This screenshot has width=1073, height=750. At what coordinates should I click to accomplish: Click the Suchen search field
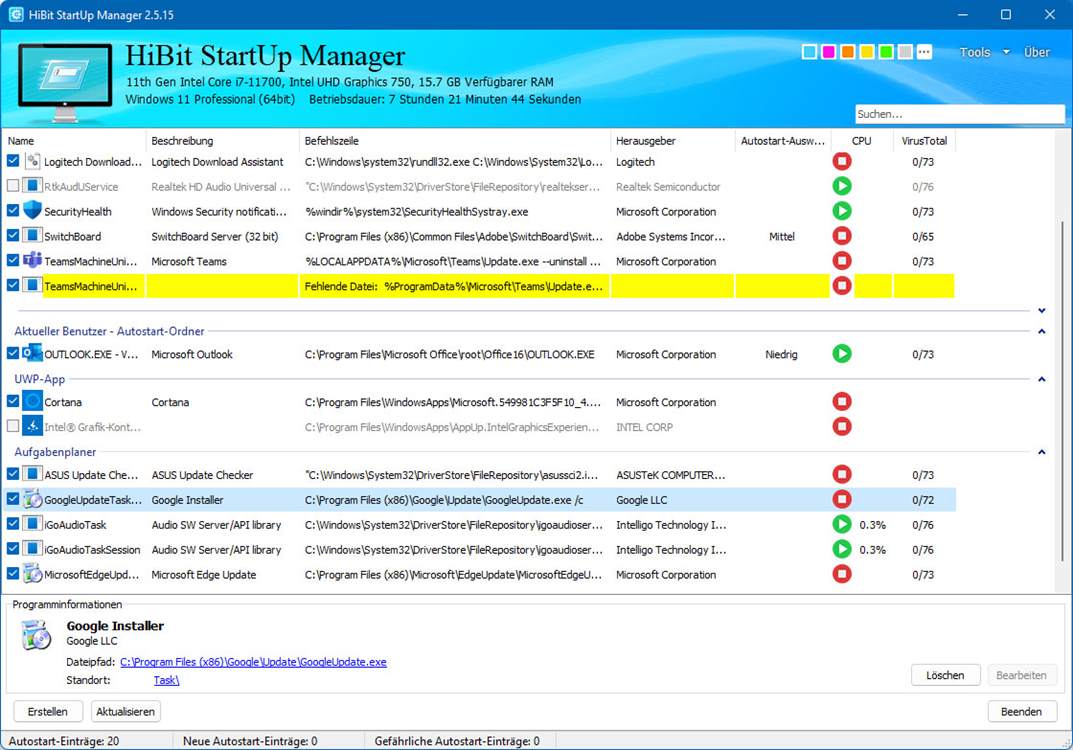(959, 114)
